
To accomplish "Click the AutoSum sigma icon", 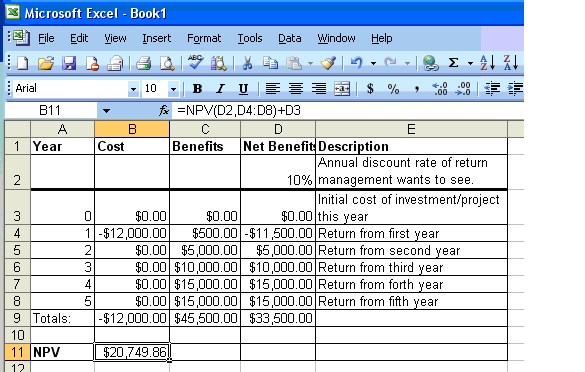I will click(x=453, y=63).
